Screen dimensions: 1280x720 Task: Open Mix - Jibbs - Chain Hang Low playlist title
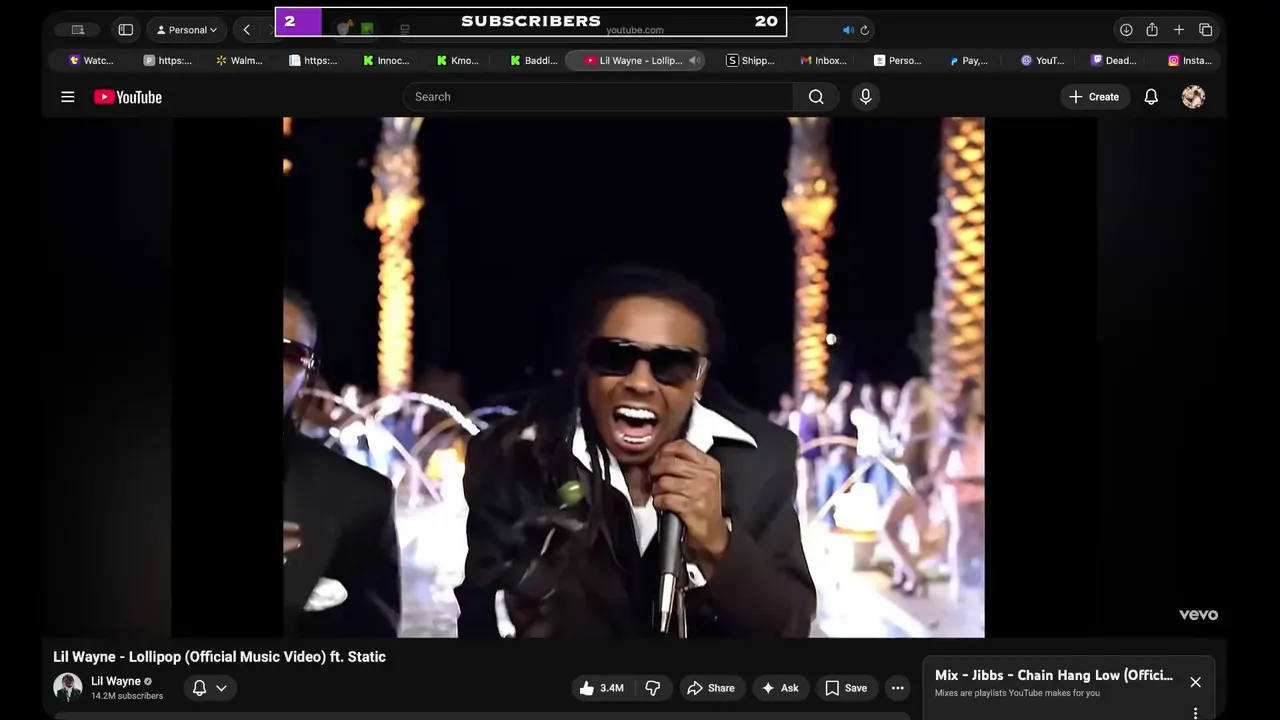pos(1054,676)
